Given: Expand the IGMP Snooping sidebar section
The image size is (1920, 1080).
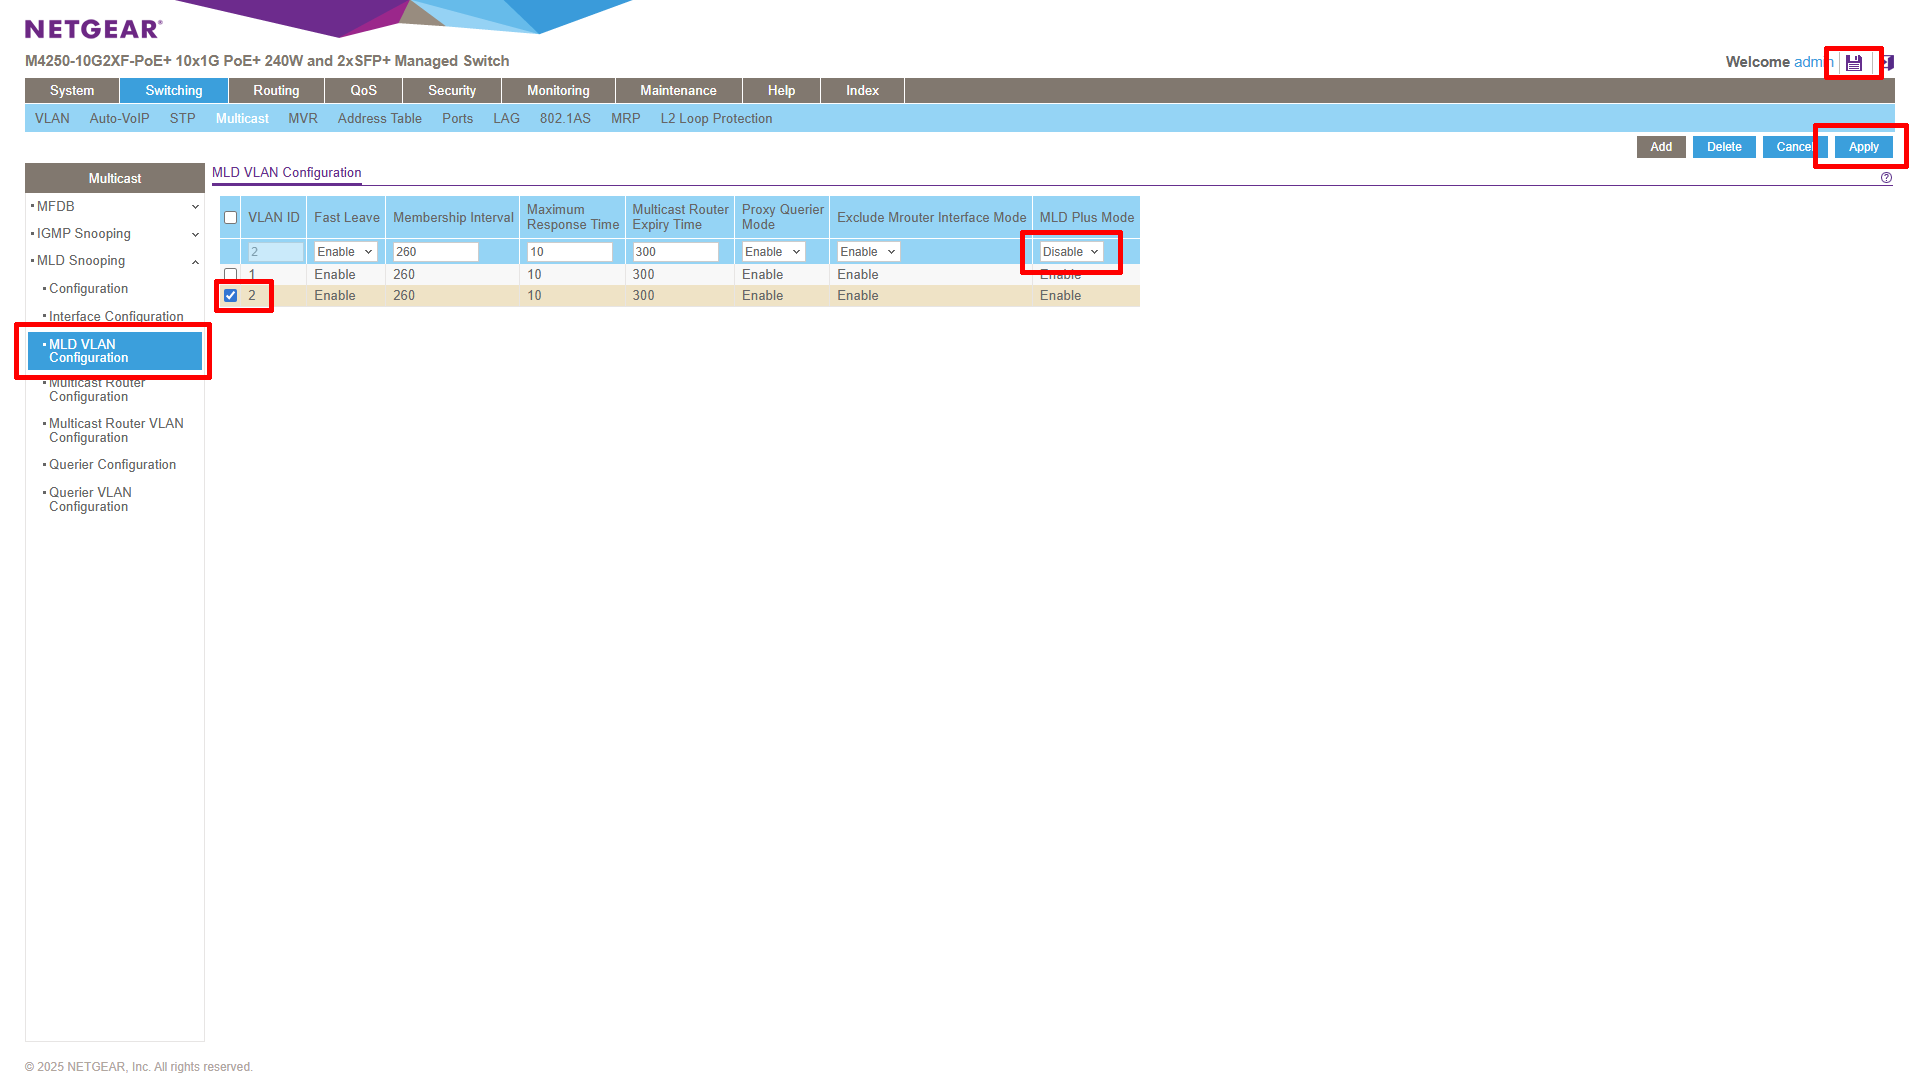Looking at the screenshot, I should pos(195,233).
